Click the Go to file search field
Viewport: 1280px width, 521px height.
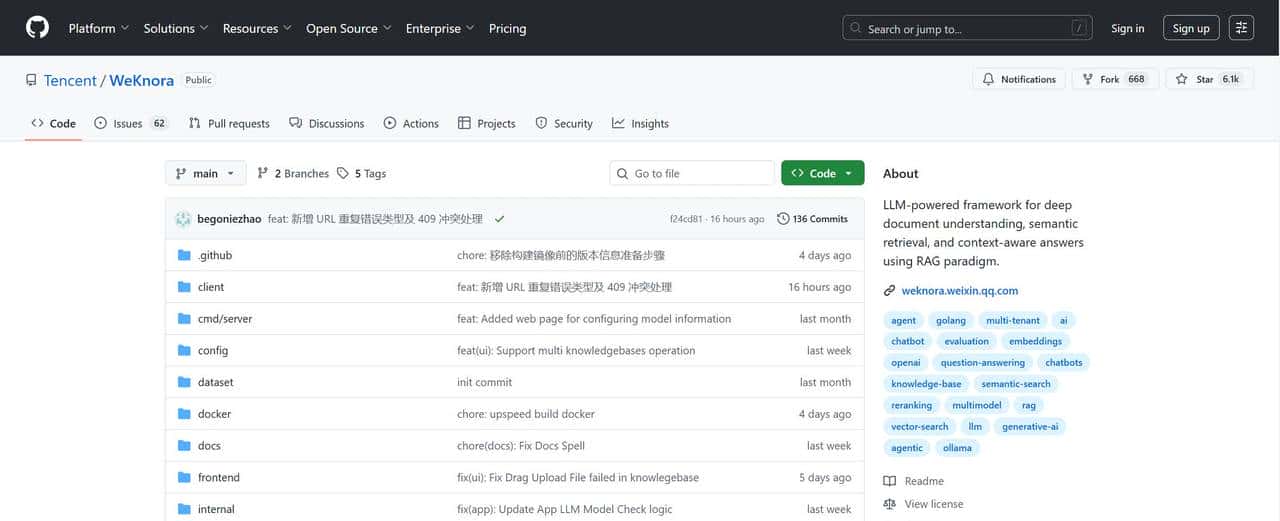click(692, 173)
